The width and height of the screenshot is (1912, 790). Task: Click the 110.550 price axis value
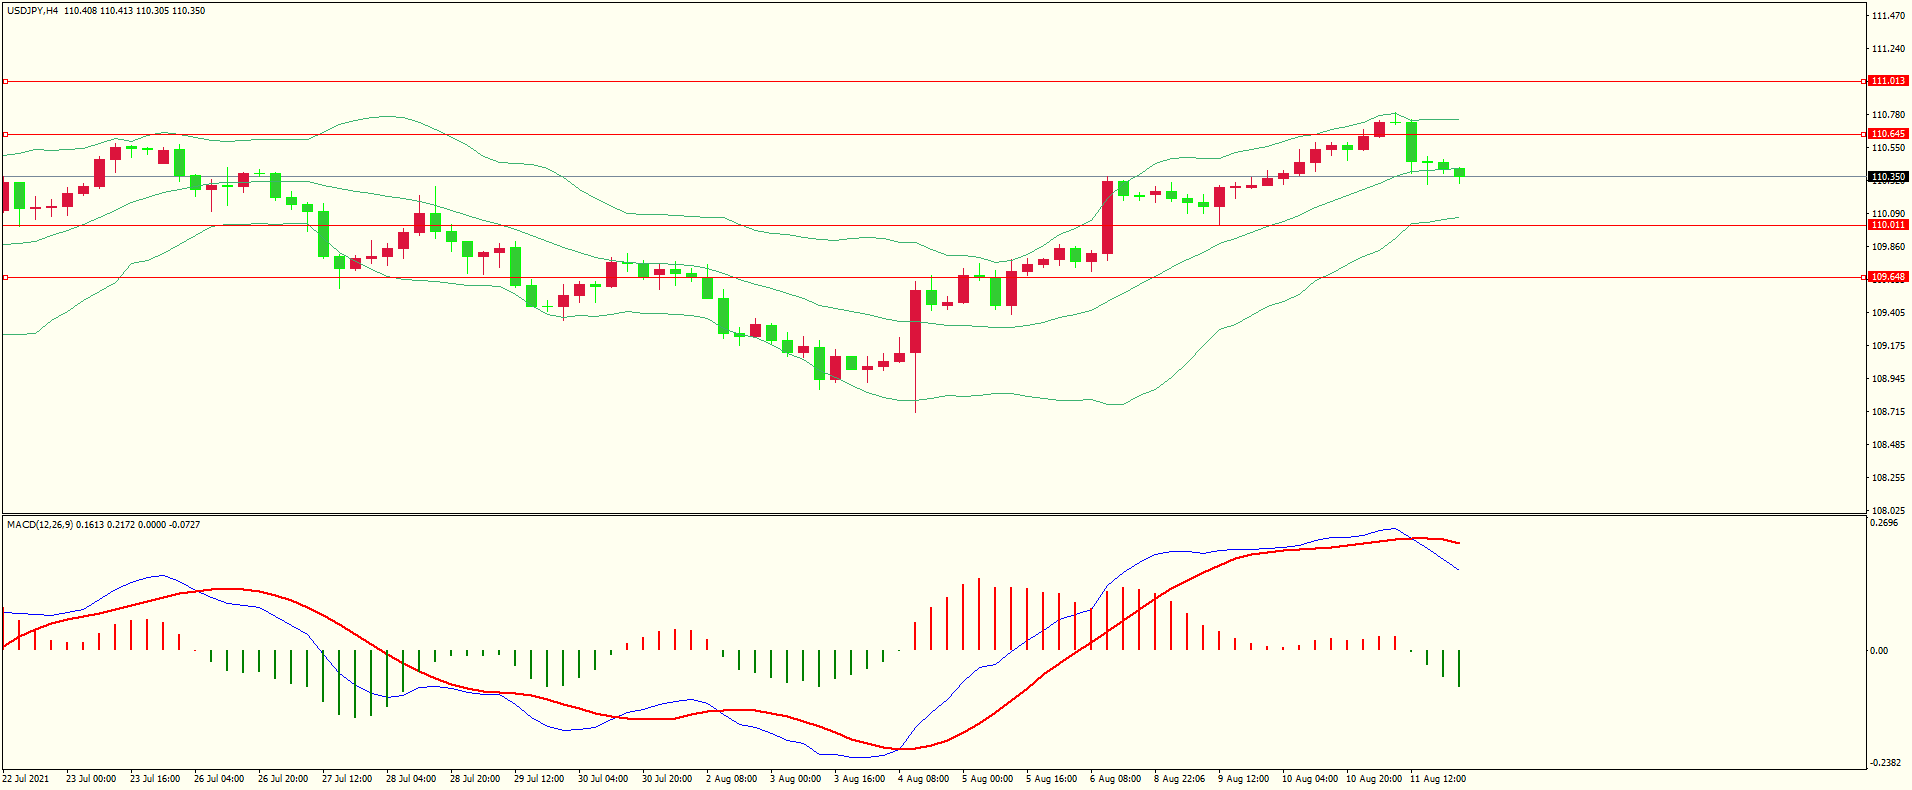1888,148
